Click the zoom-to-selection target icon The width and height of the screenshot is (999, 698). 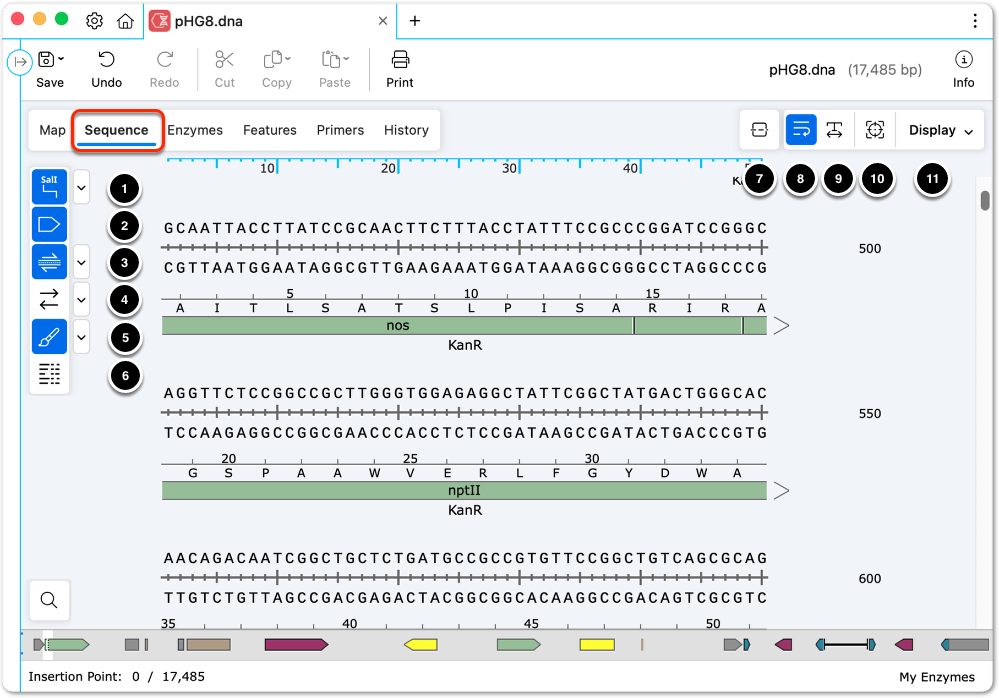point(875,130)
